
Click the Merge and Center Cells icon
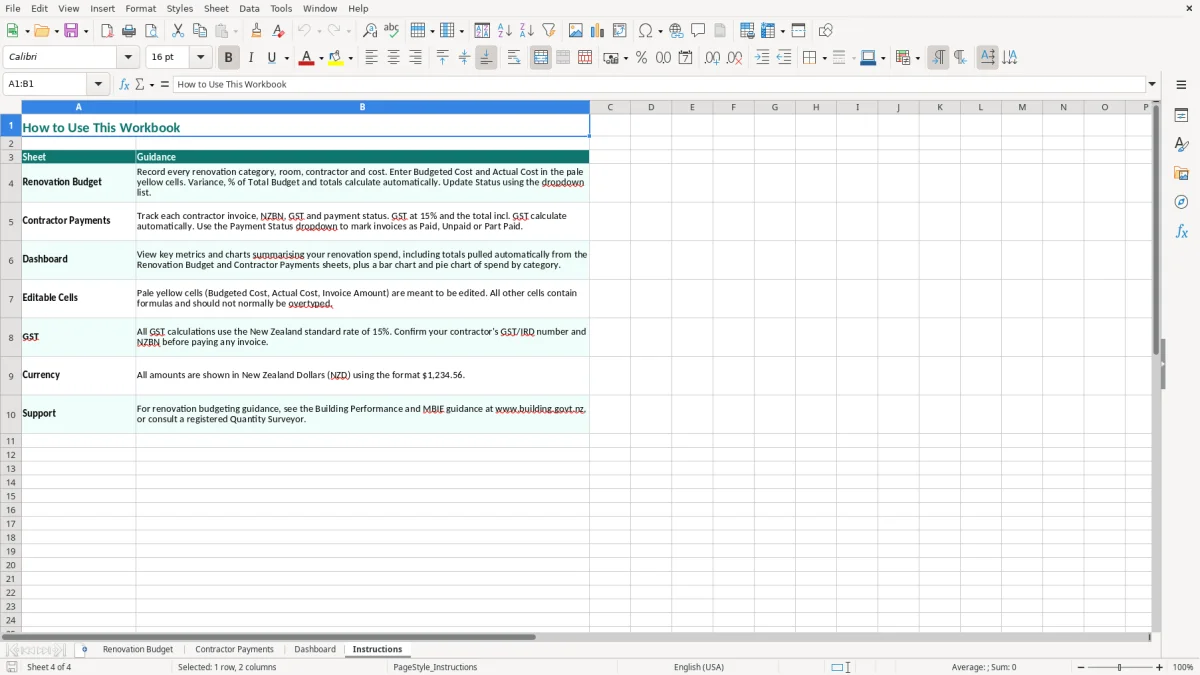point(541,58)
